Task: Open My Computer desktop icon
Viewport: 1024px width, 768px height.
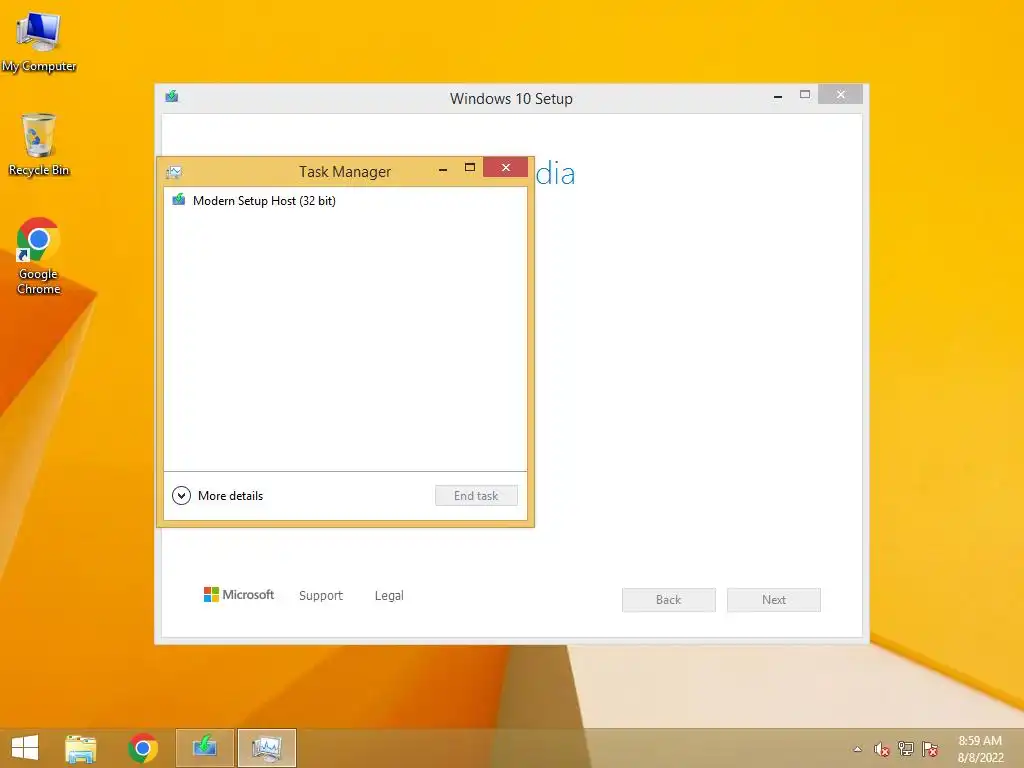Action: coord(39,42)
